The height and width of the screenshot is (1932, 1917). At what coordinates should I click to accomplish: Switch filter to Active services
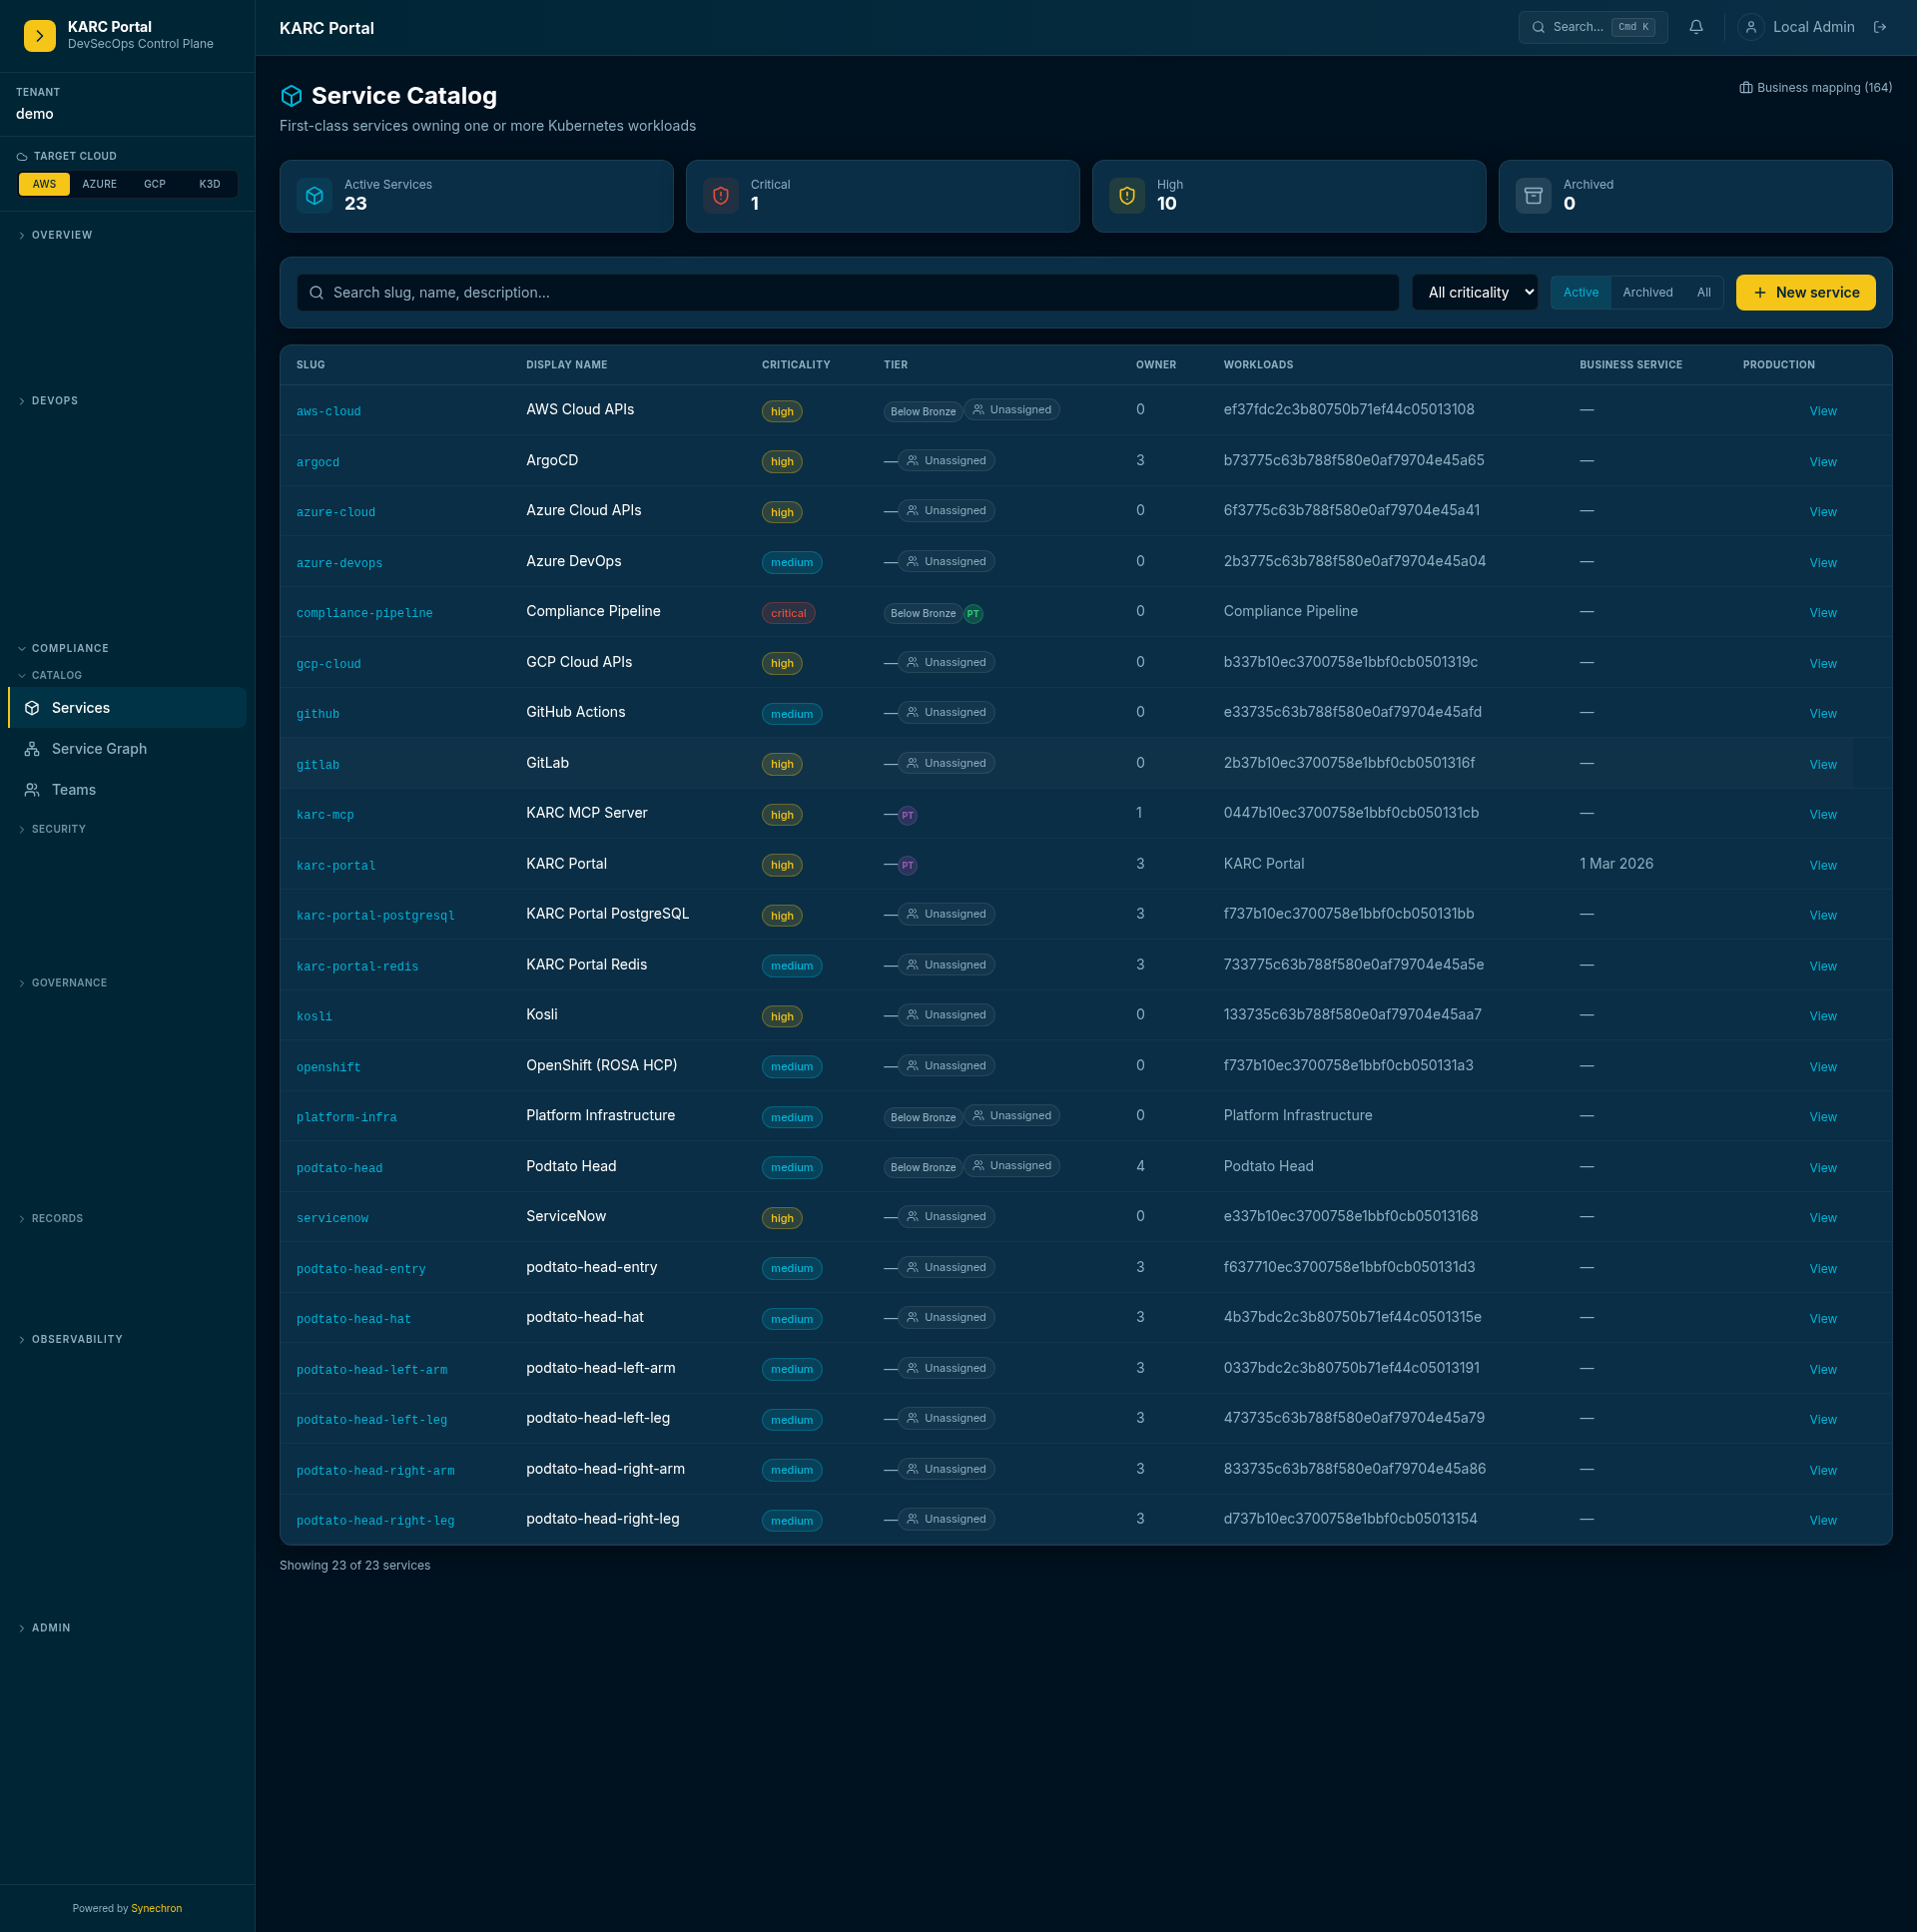(x=1580, y=293)
